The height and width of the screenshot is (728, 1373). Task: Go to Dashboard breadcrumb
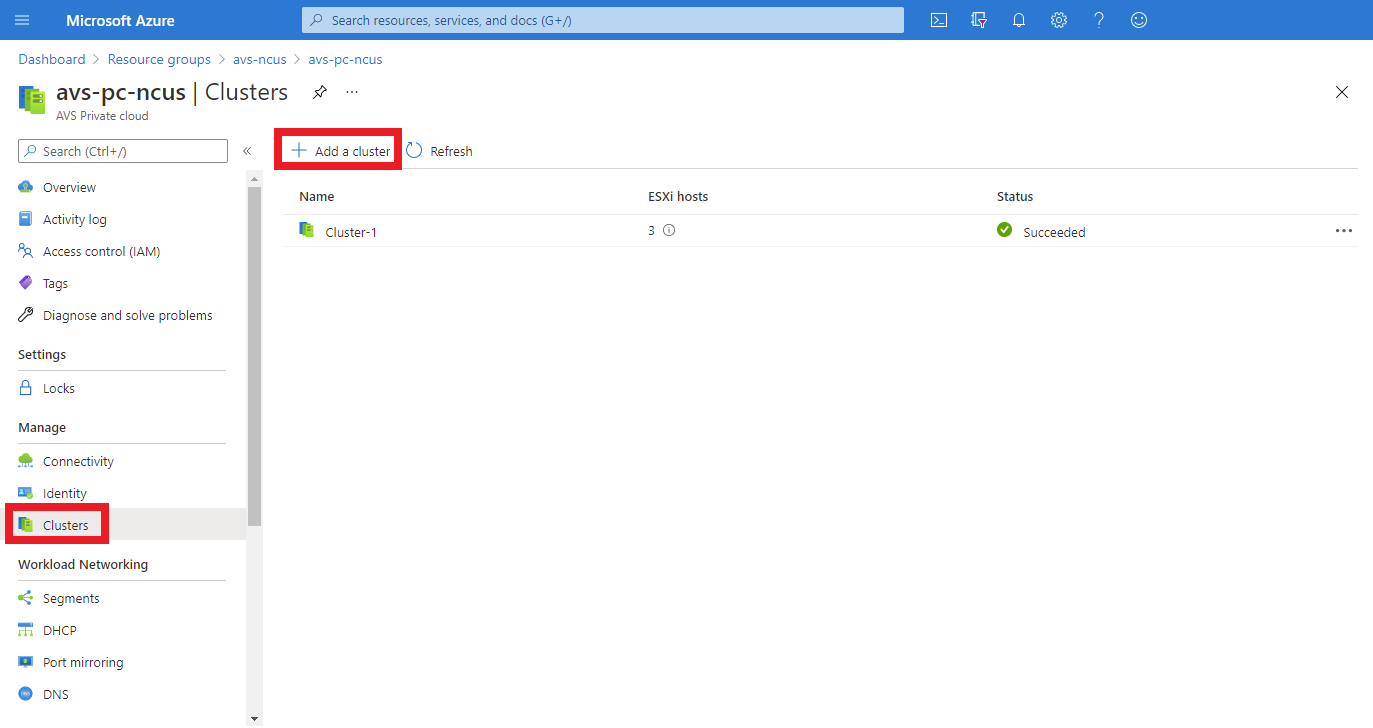52,59
